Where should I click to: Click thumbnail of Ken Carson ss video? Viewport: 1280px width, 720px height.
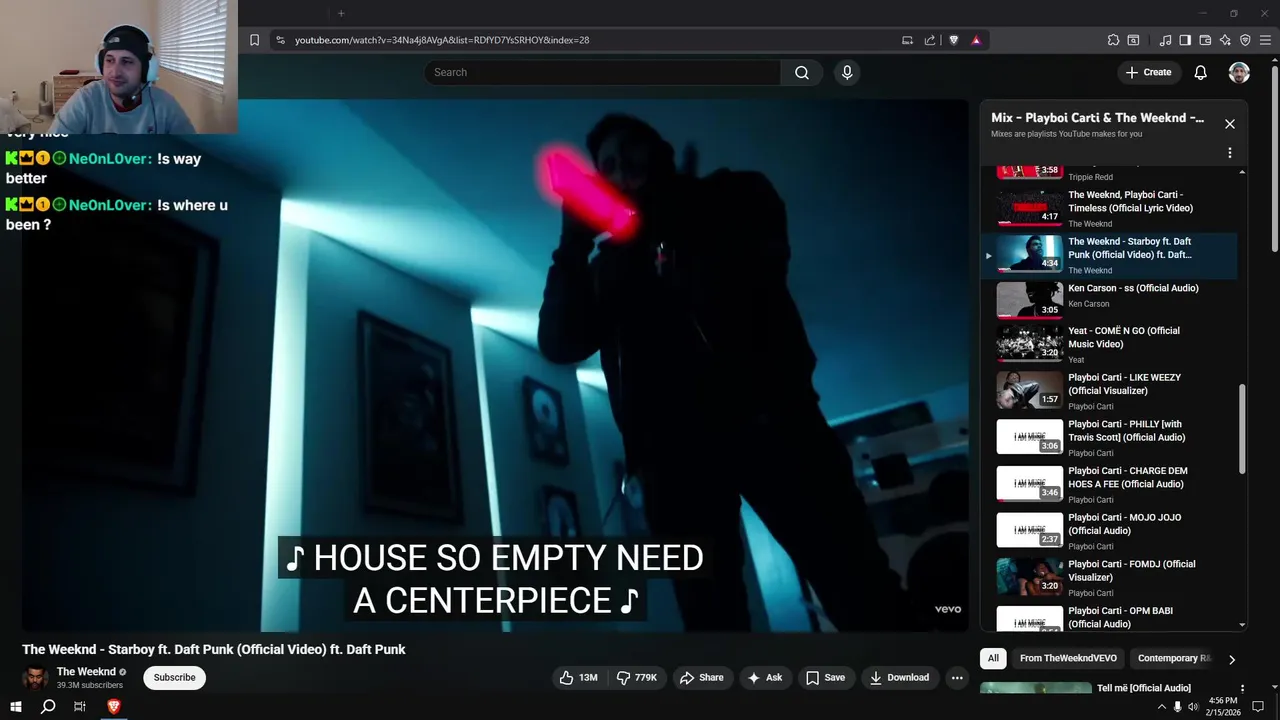(x=1030, y=298)
